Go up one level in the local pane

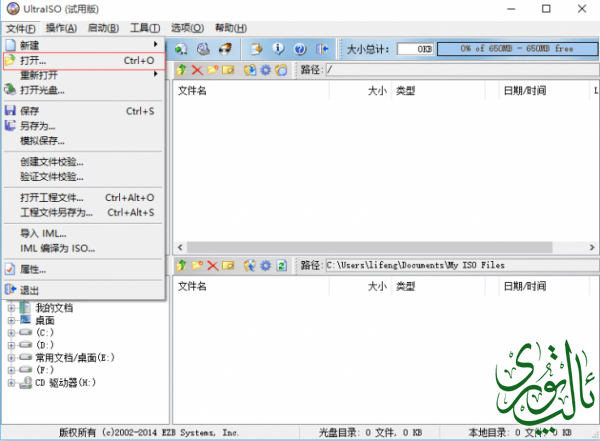coord(181,265)
